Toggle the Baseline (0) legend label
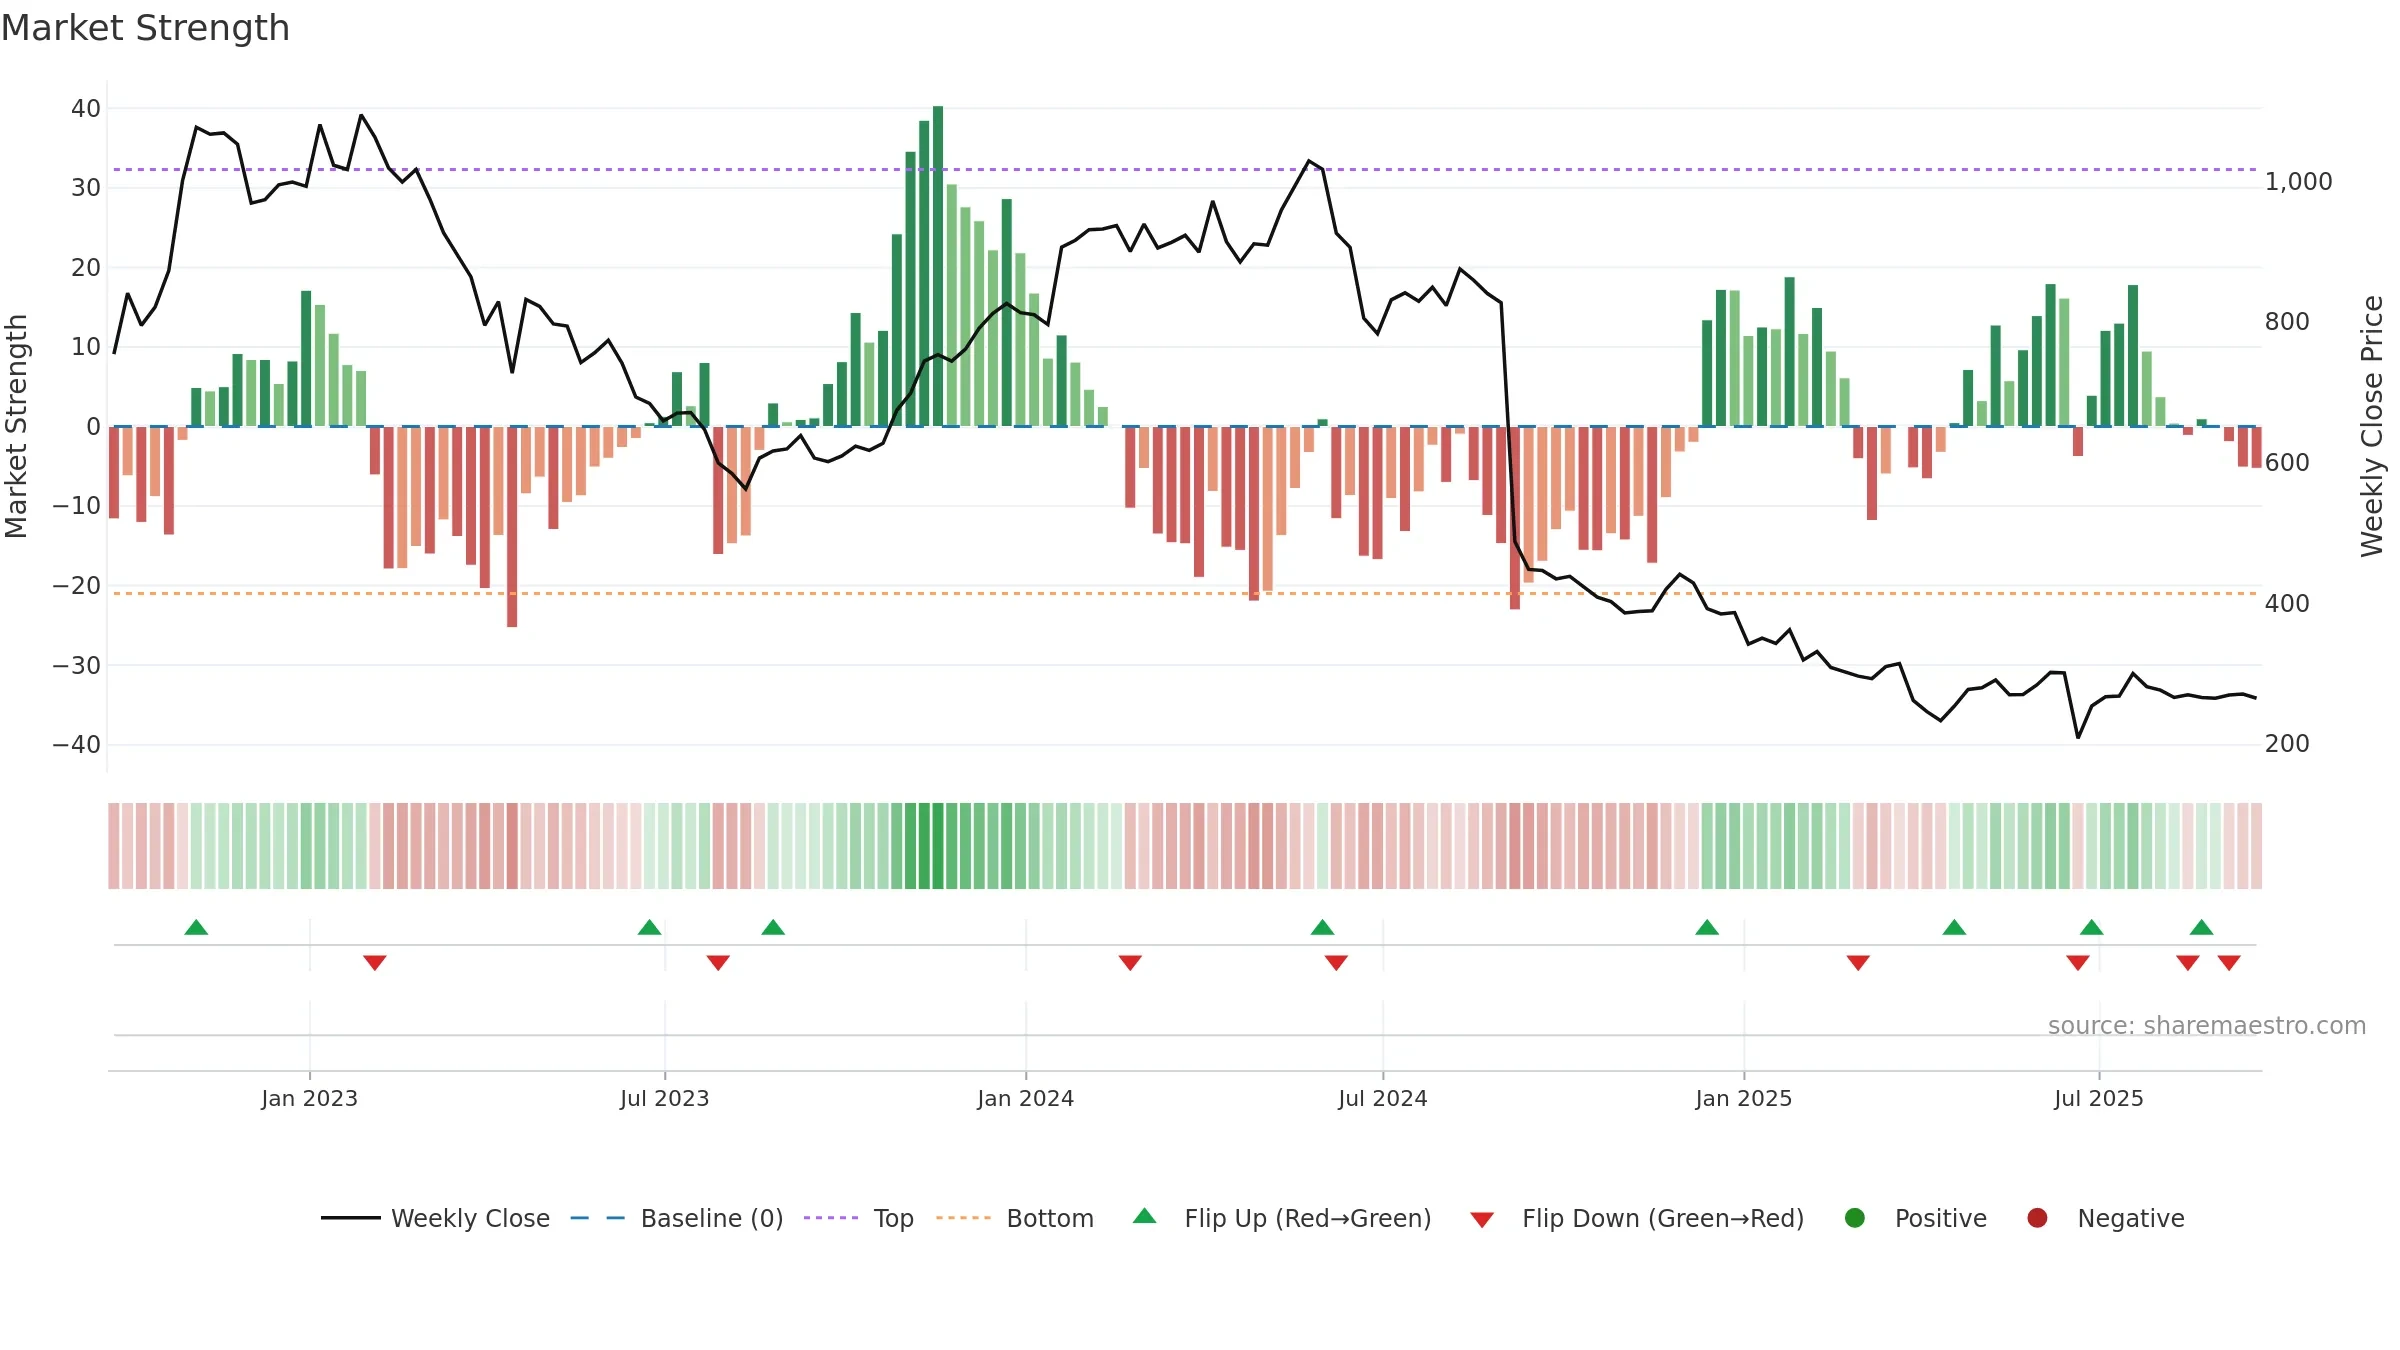 click(x=712, y=1218)
